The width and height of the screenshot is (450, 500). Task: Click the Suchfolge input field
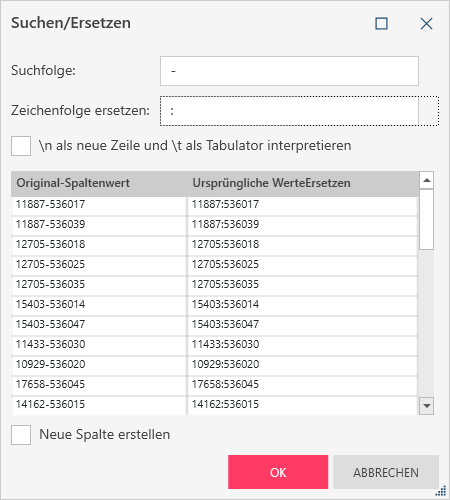(289, 71)
